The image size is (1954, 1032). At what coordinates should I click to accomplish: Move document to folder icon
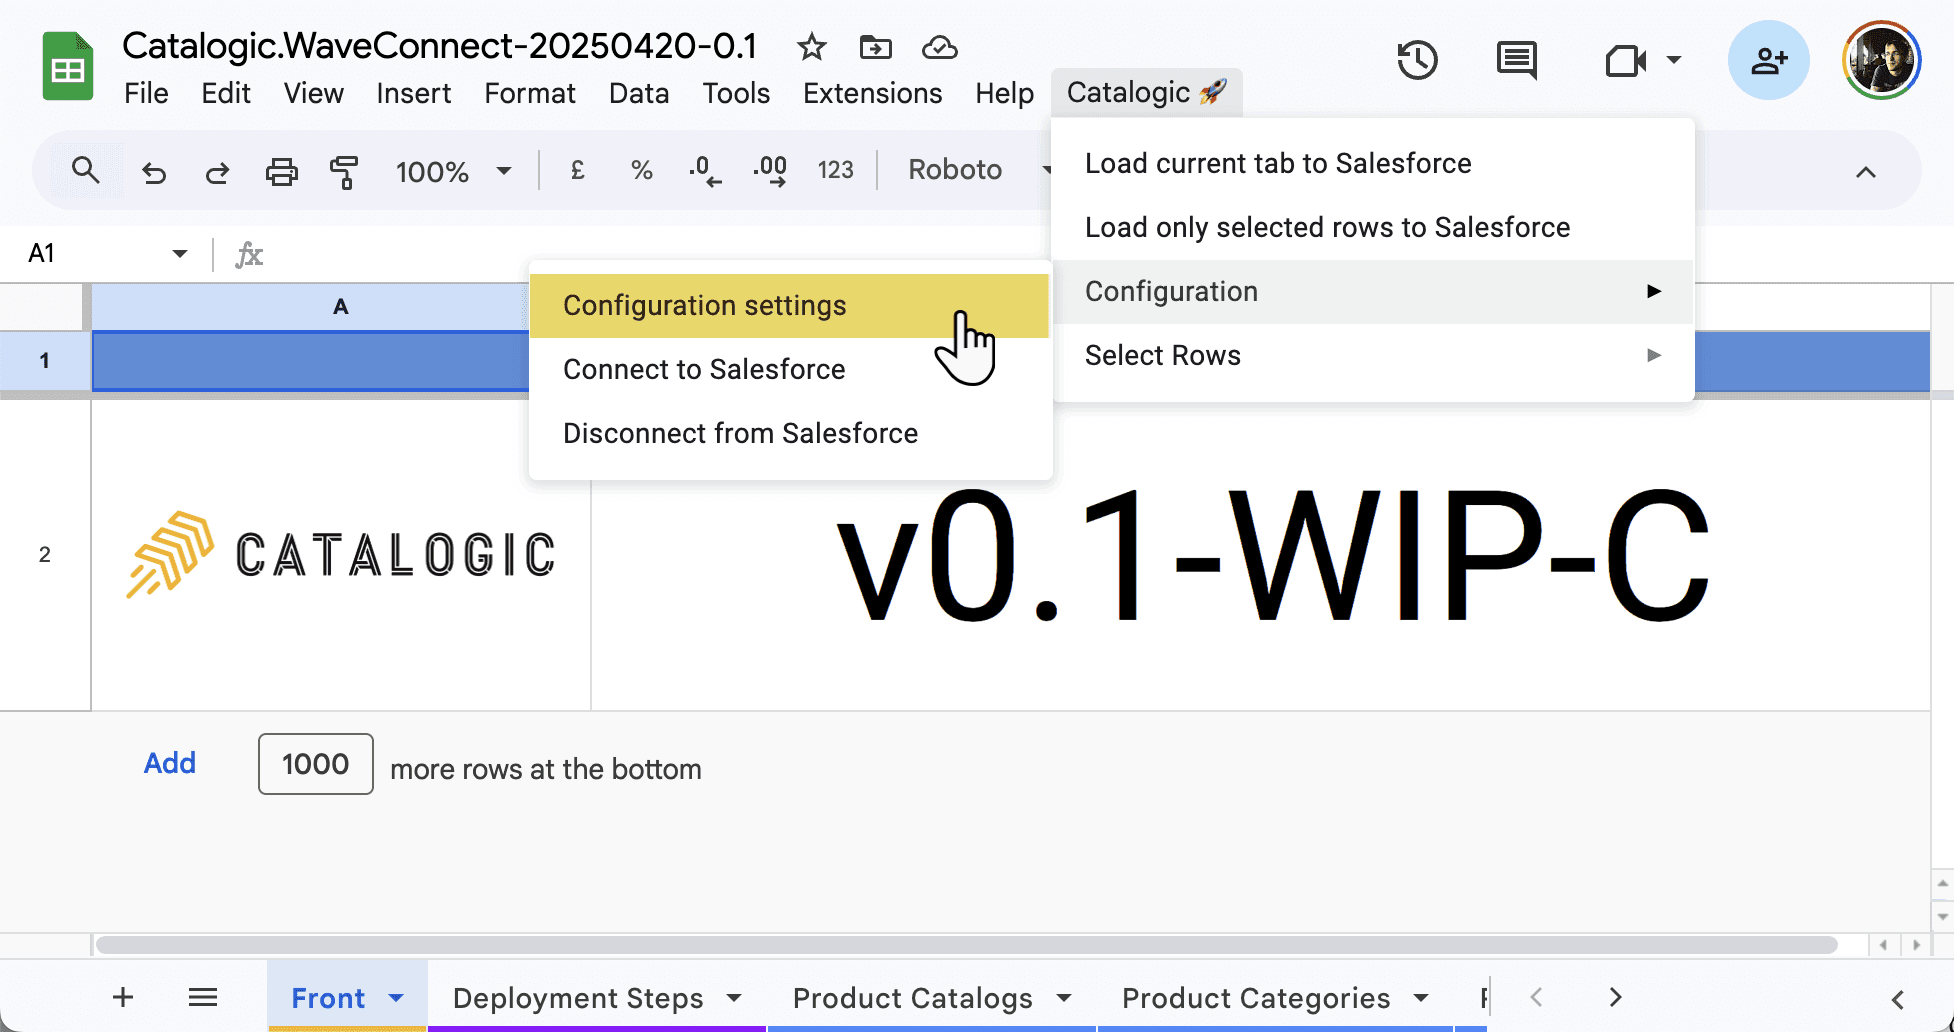click(x=875, y=47)
